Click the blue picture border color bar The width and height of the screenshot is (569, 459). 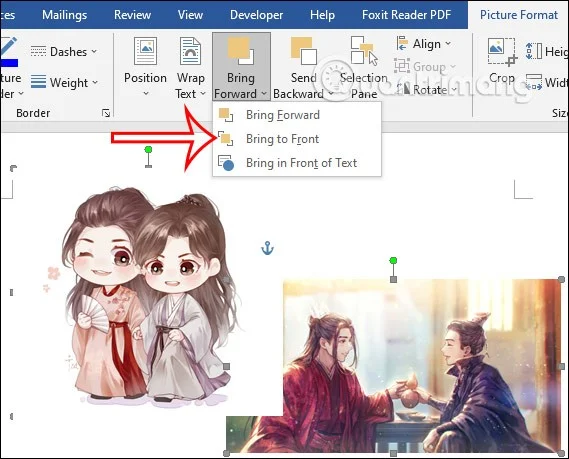(x=9, y=63)
